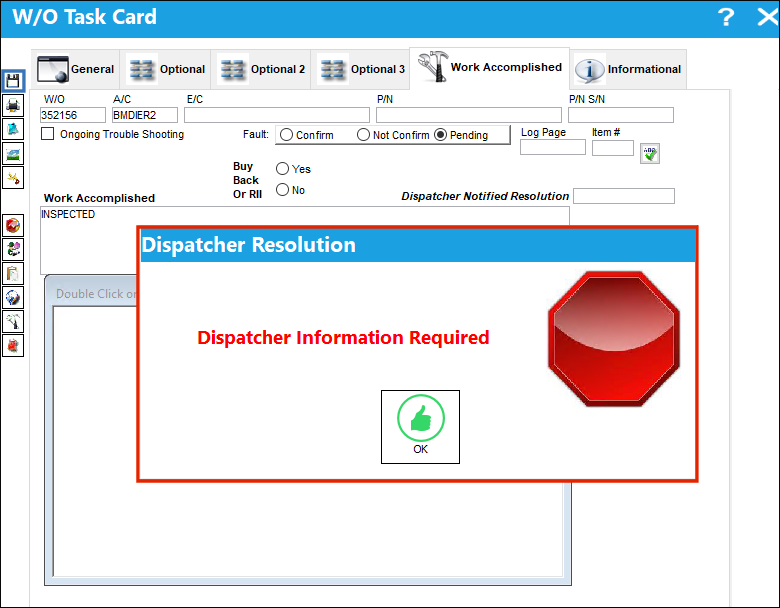Choose No for Buy Back Or RII
This screenshot has width=780, height=608.
[x=282, y=190]
